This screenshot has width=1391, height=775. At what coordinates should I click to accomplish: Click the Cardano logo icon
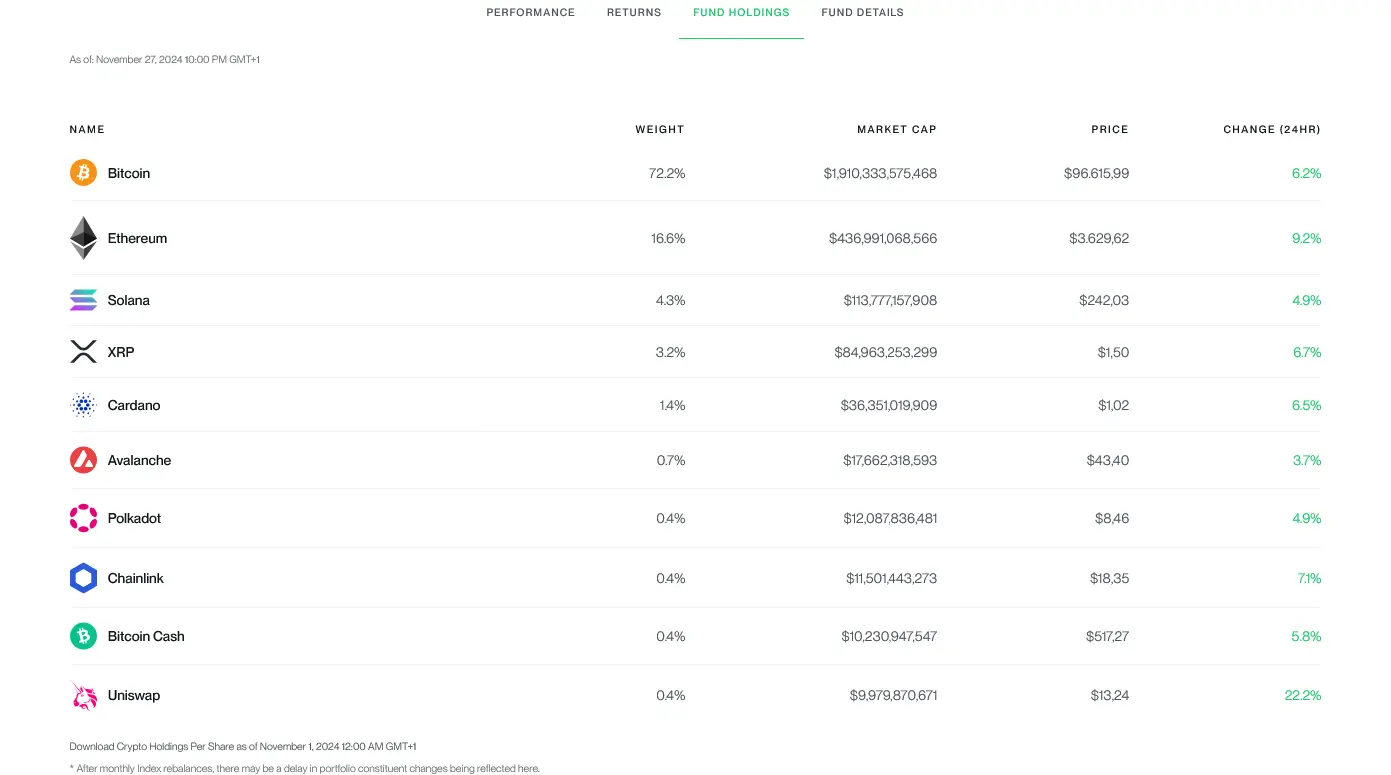click(83, 405)
